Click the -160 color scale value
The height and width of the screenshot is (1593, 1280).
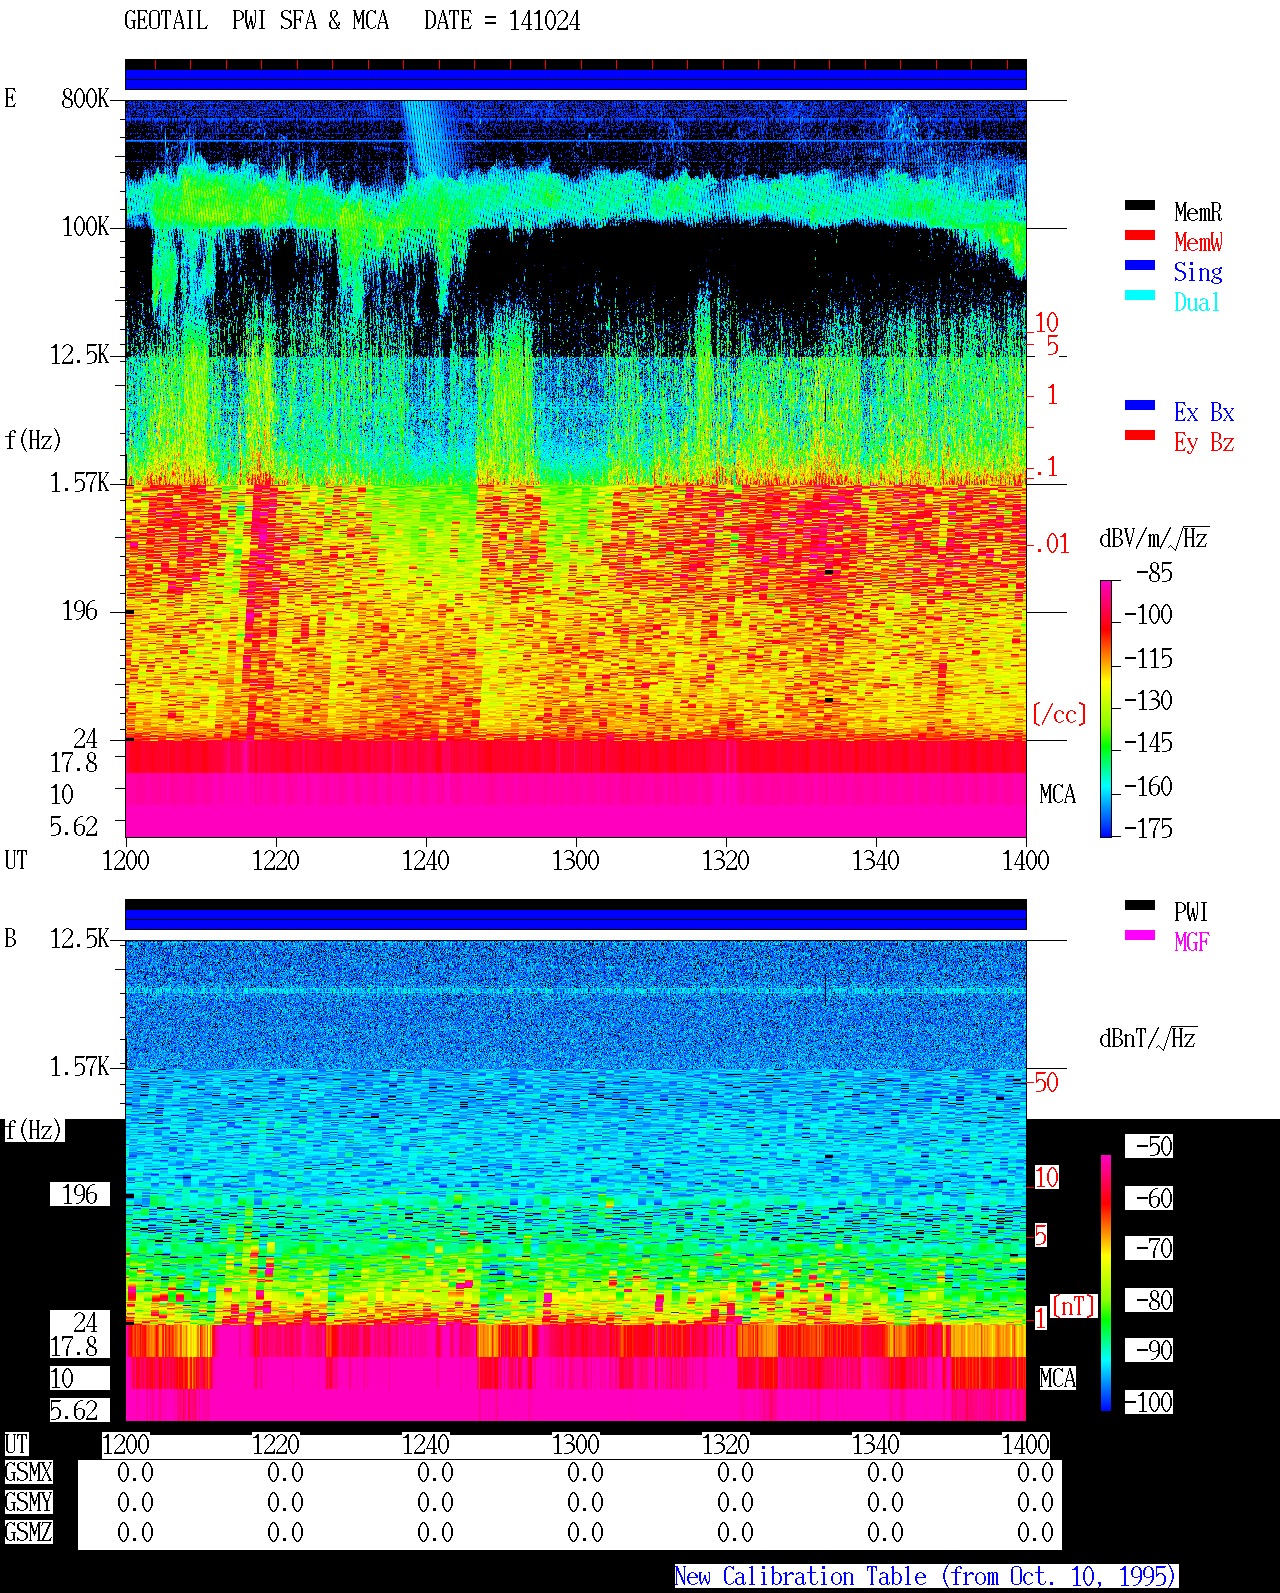[1149, 787]
